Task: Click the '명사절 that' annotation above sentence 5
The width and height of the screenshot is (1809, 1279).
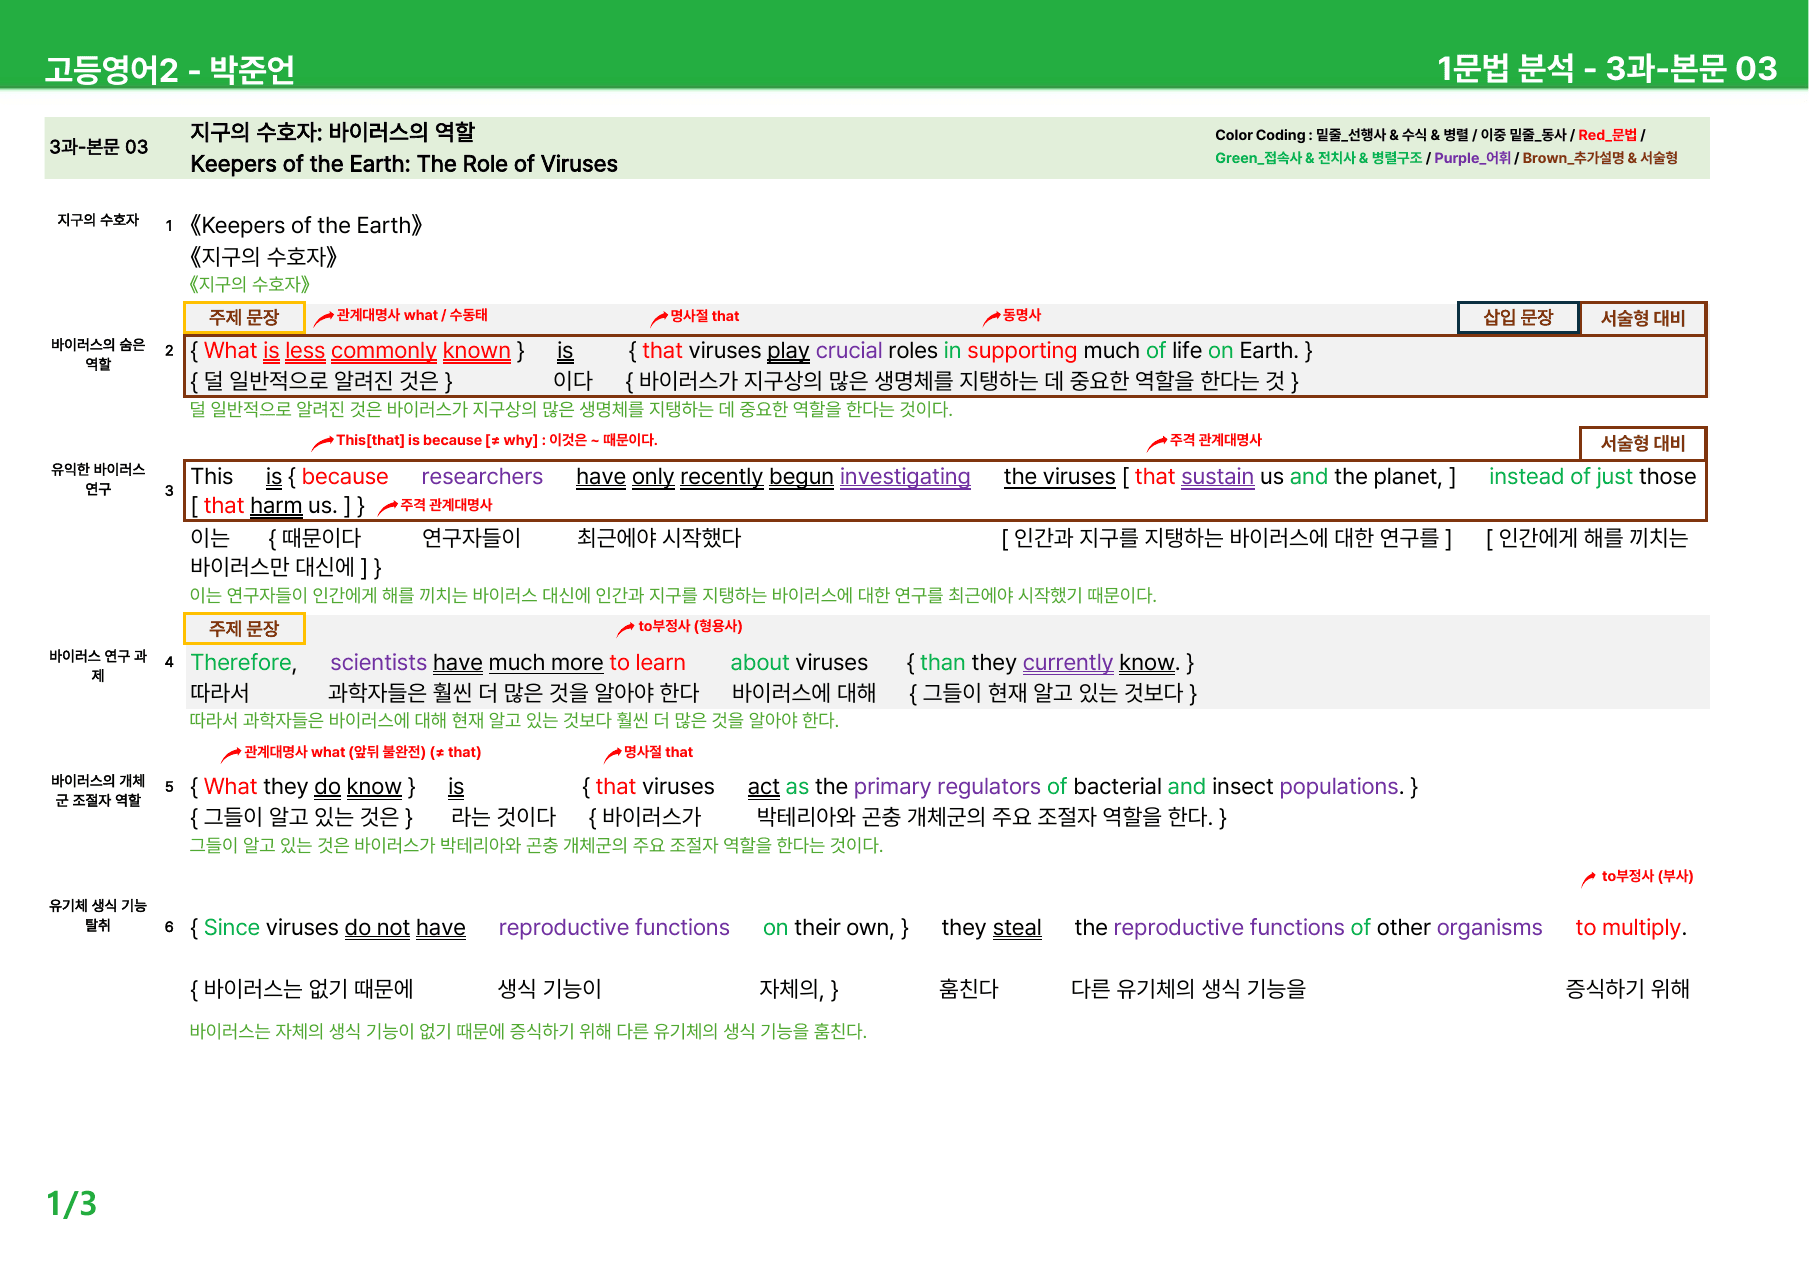Action: tap(658, 752)
